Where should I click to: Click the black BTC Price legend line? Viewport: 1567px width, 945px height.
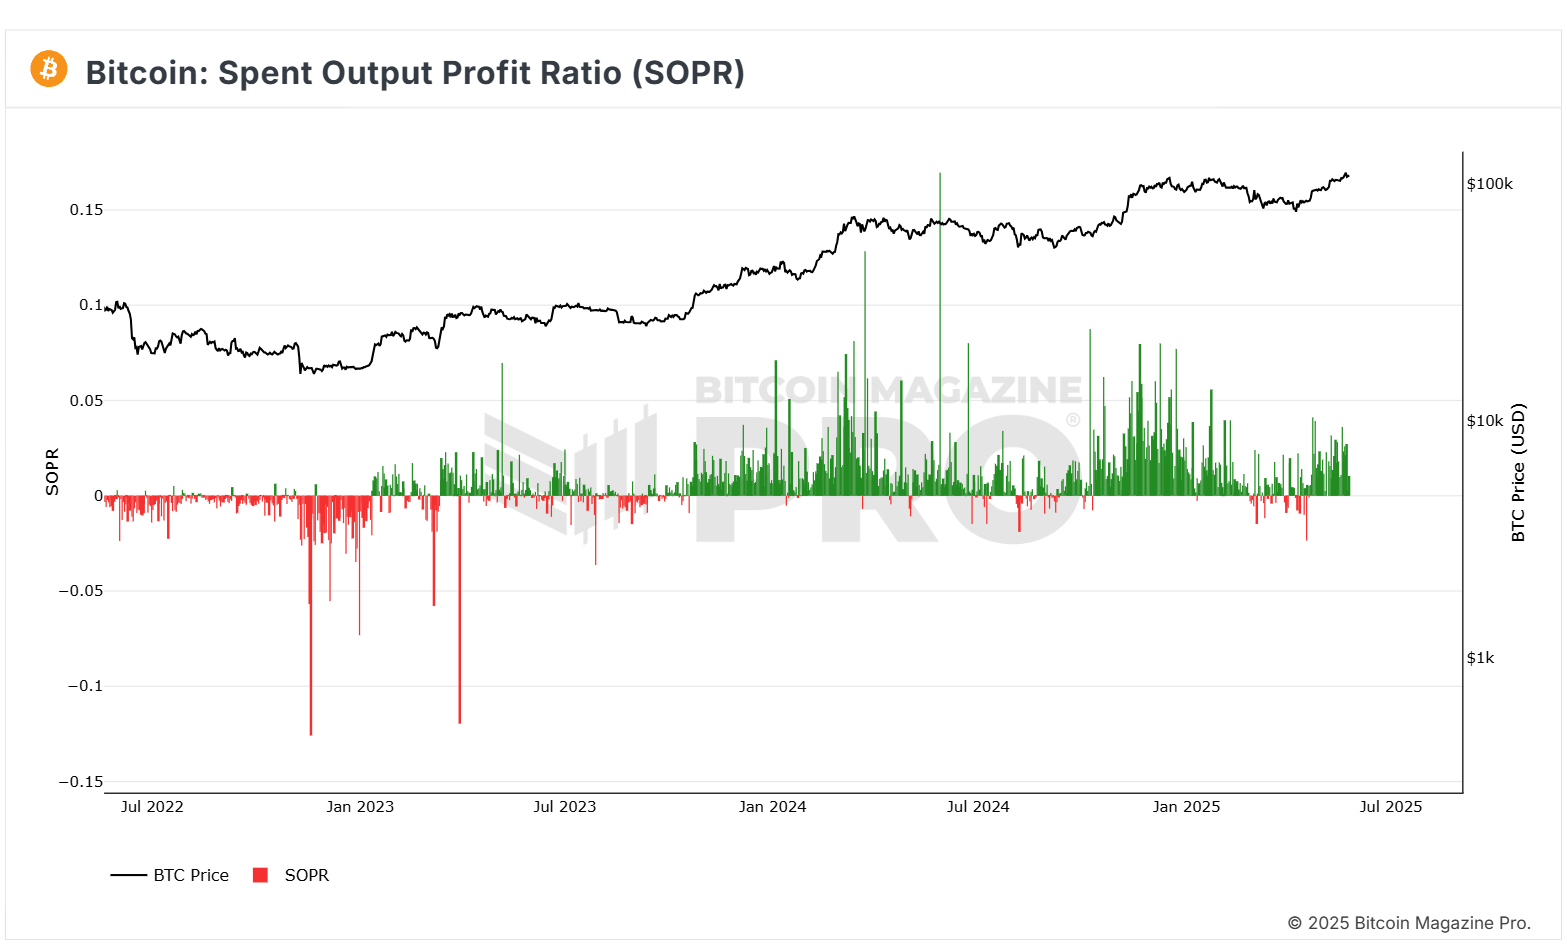pyautogui.click(x=129, y=875)
